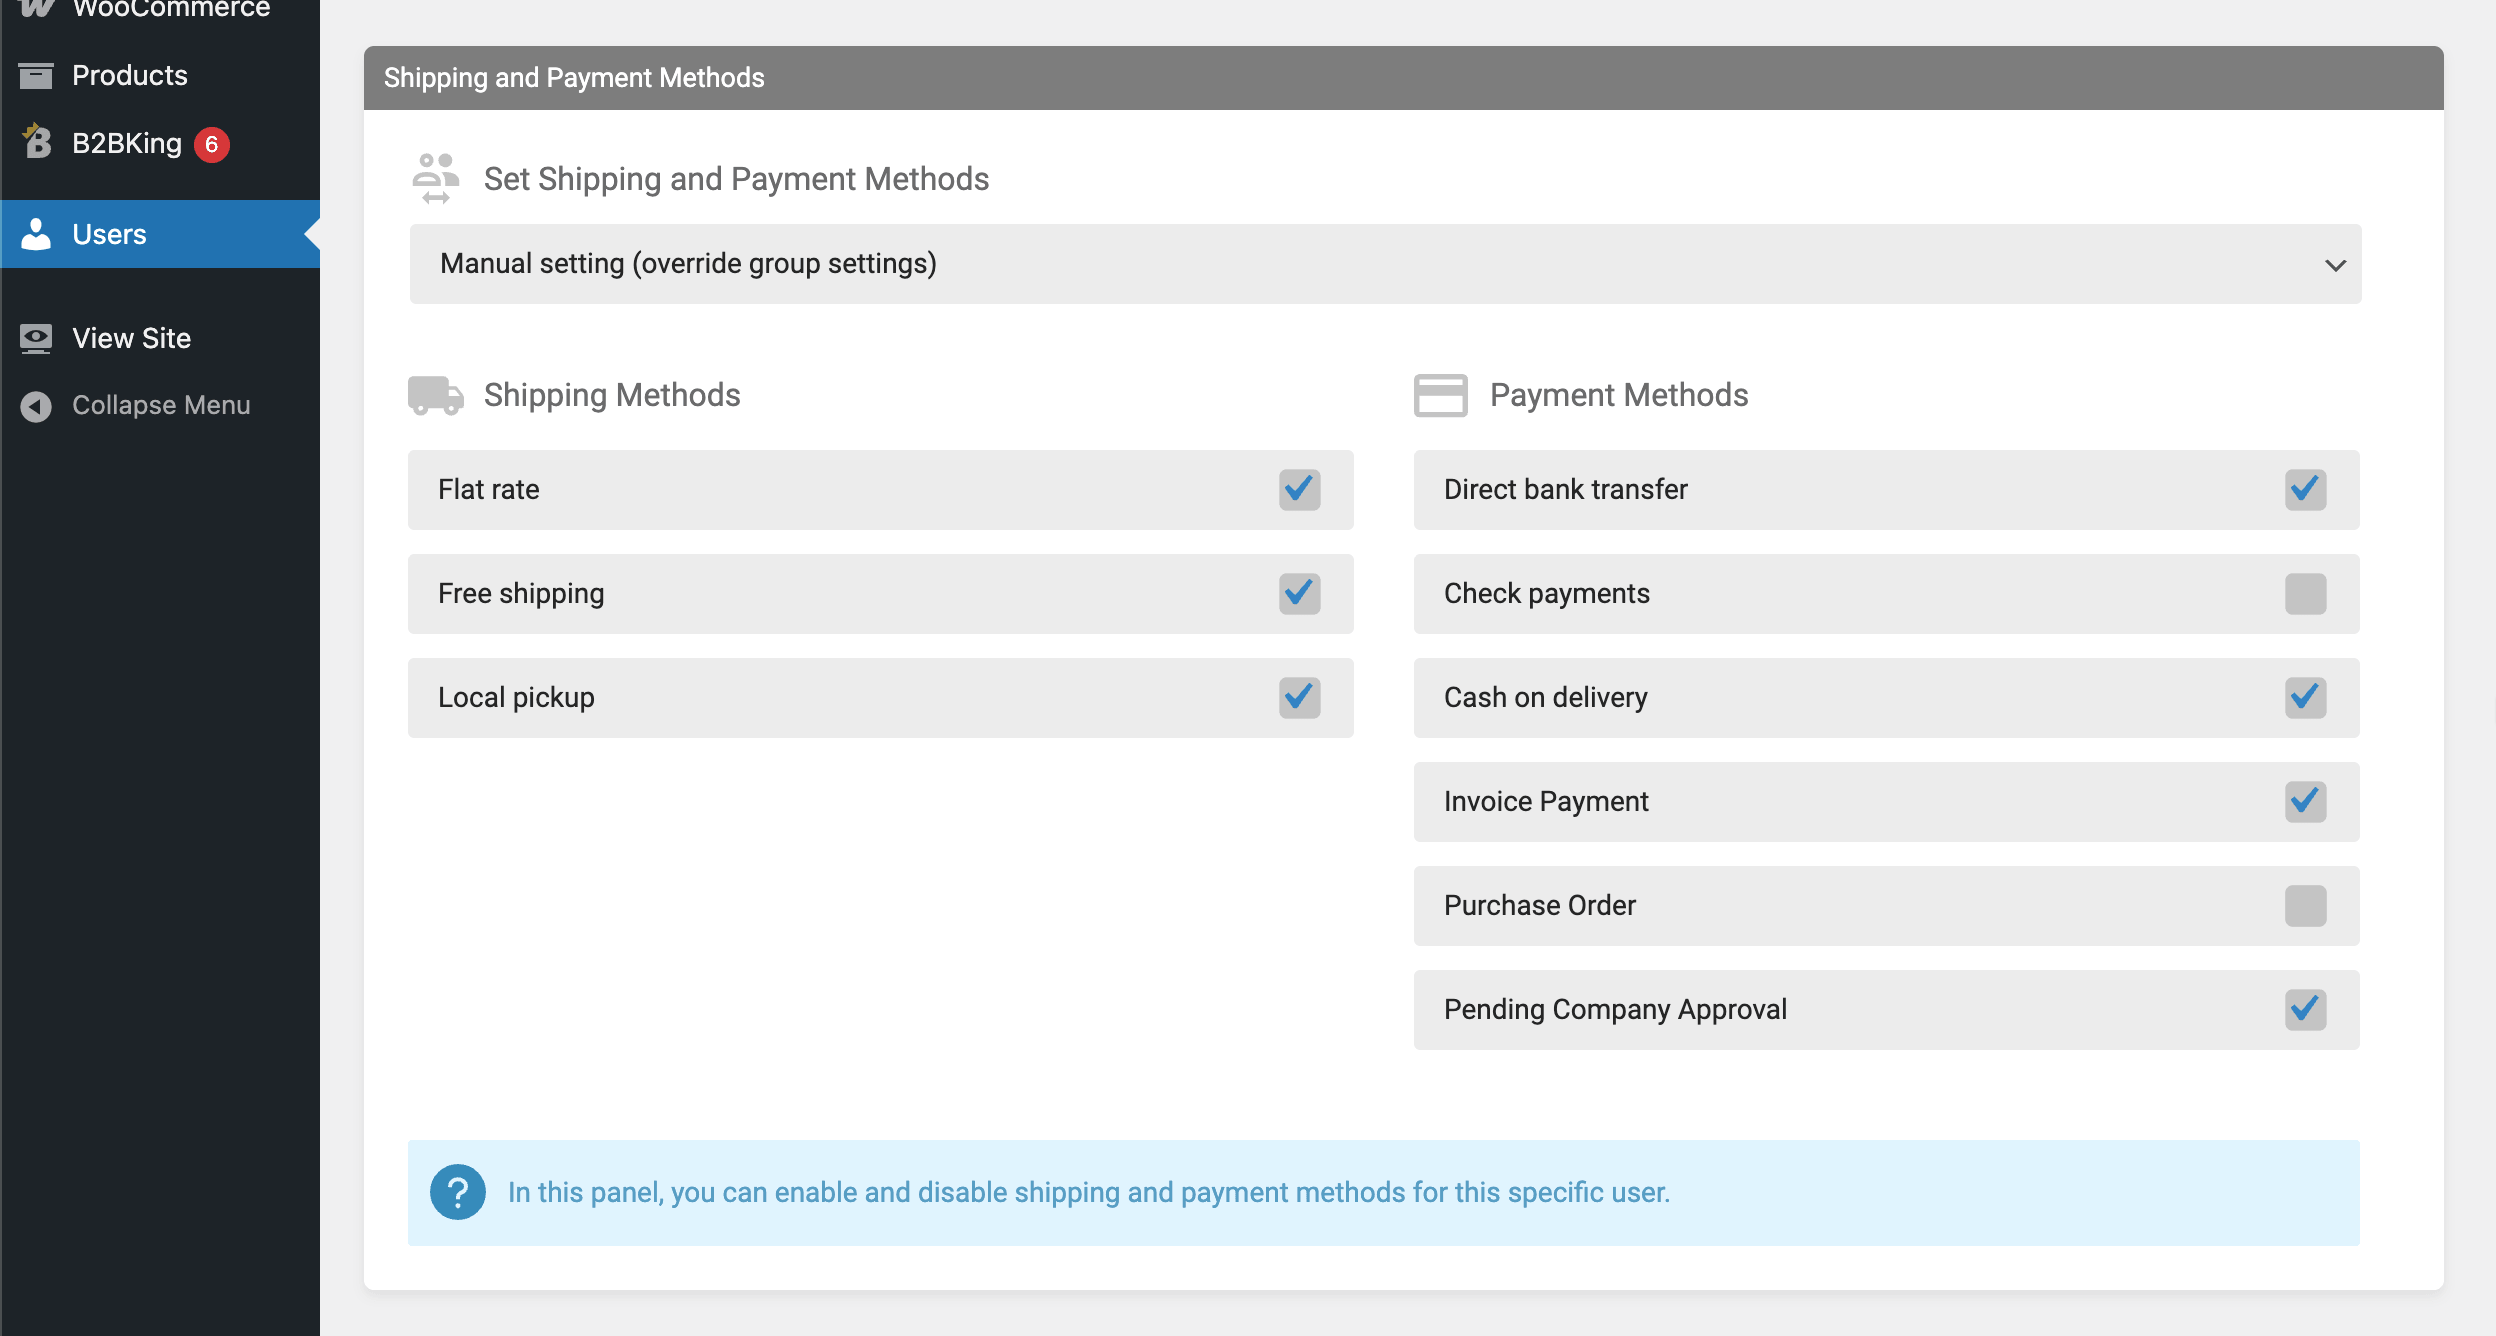Screen dimensions: 2496x1336
Task: Enable the Check payments checkbox
Action: 2305,594
